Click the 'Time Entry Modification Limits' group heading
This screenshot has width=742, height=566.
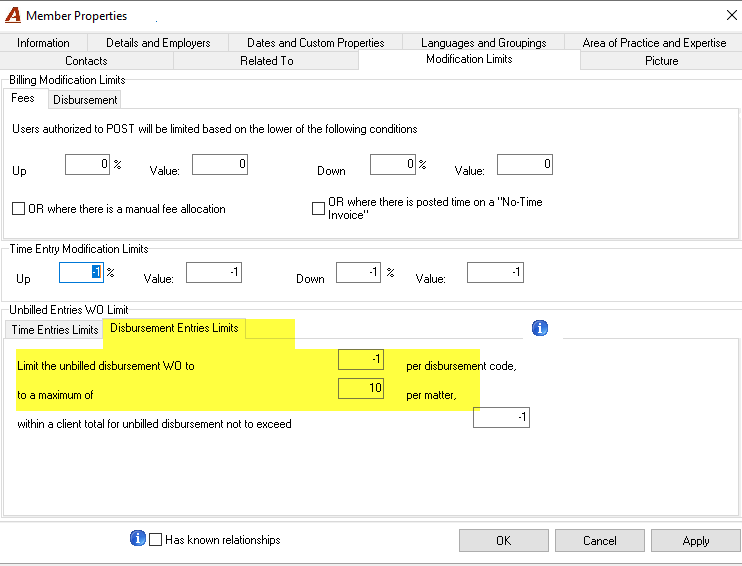pos(79,249)
